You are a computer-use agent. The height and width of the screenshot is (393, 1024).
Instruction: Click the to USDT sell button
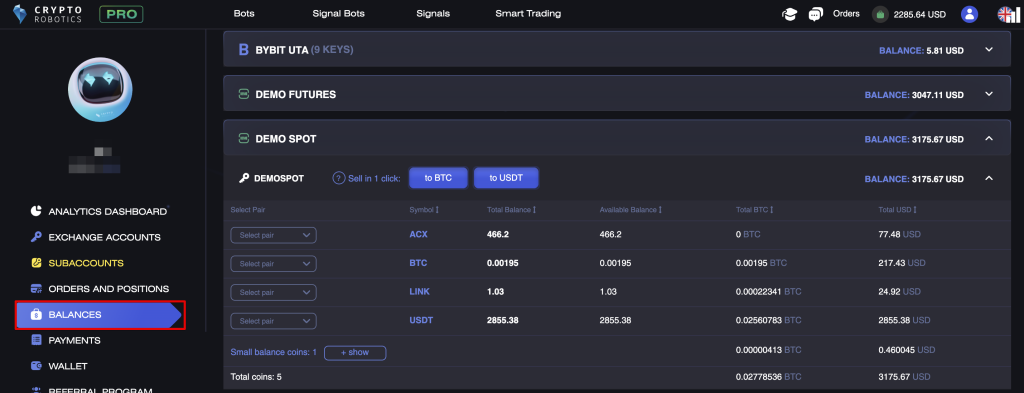click(506, 178)
